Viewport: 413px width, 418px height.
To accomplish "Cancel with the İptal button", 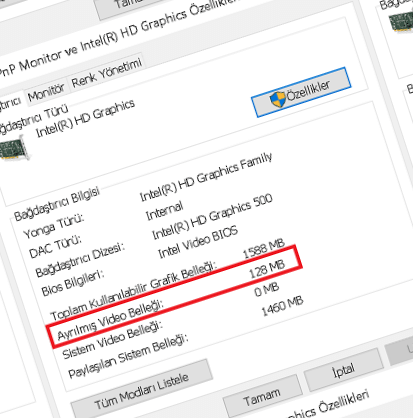I will pos(343,370).
